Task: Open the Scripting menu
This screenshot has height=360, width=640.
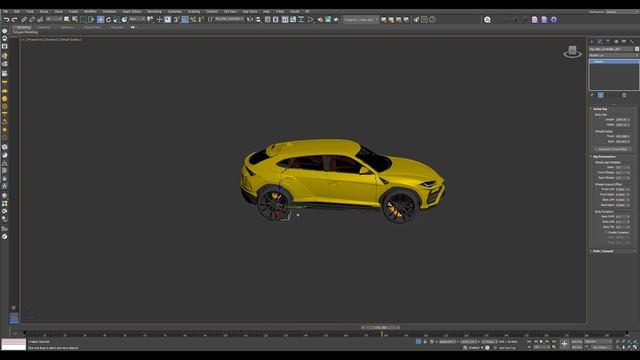Action: (x=194, y=11)
